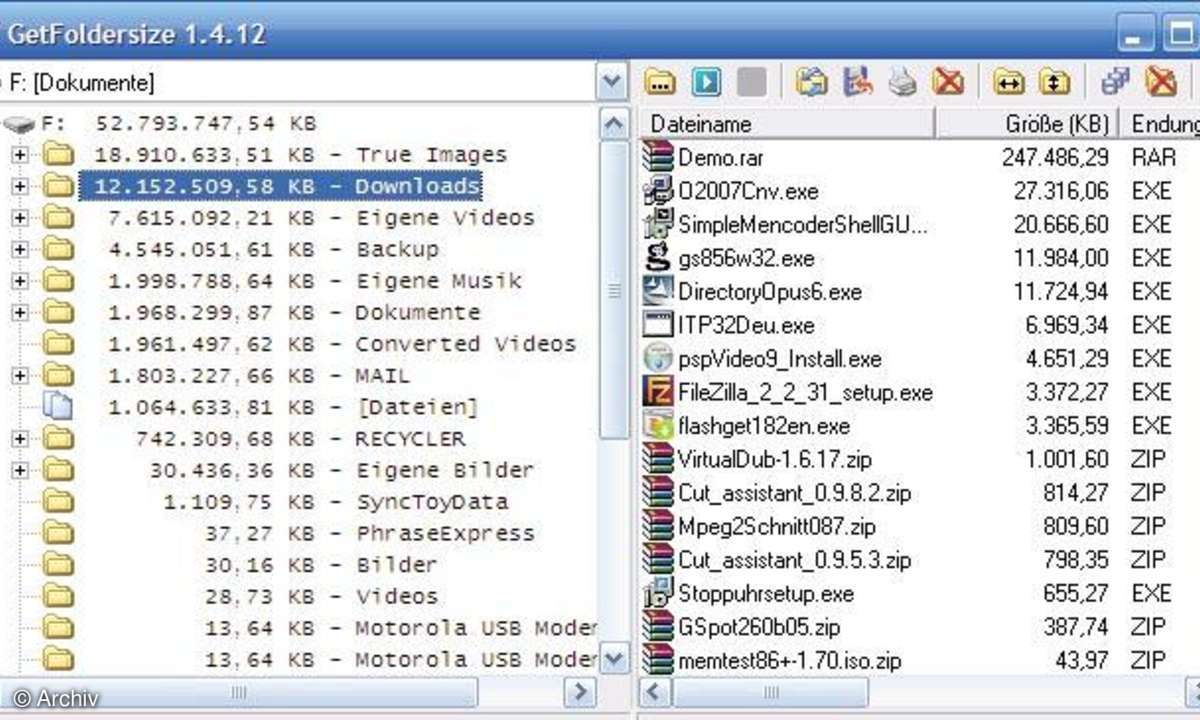1200x720 pixels.
Task: Click the gray stop scan icon
Action: (751, 82)
